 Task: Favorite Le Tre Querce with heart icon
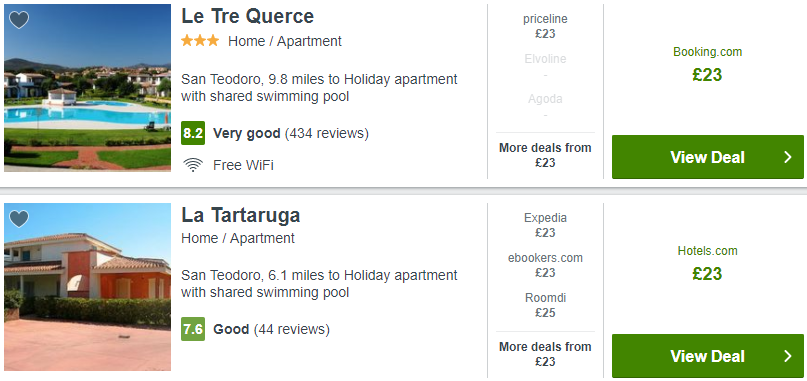(x=19, y=20)
